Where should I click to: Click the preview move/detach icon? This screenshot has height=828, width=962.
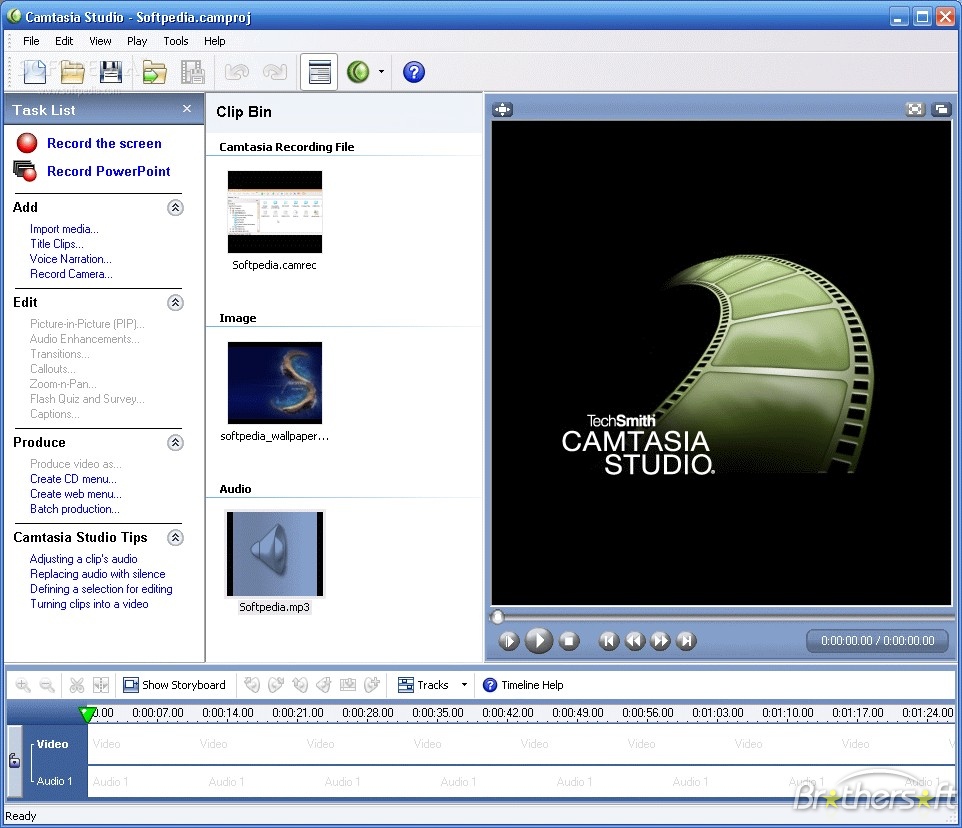(502, 110)
